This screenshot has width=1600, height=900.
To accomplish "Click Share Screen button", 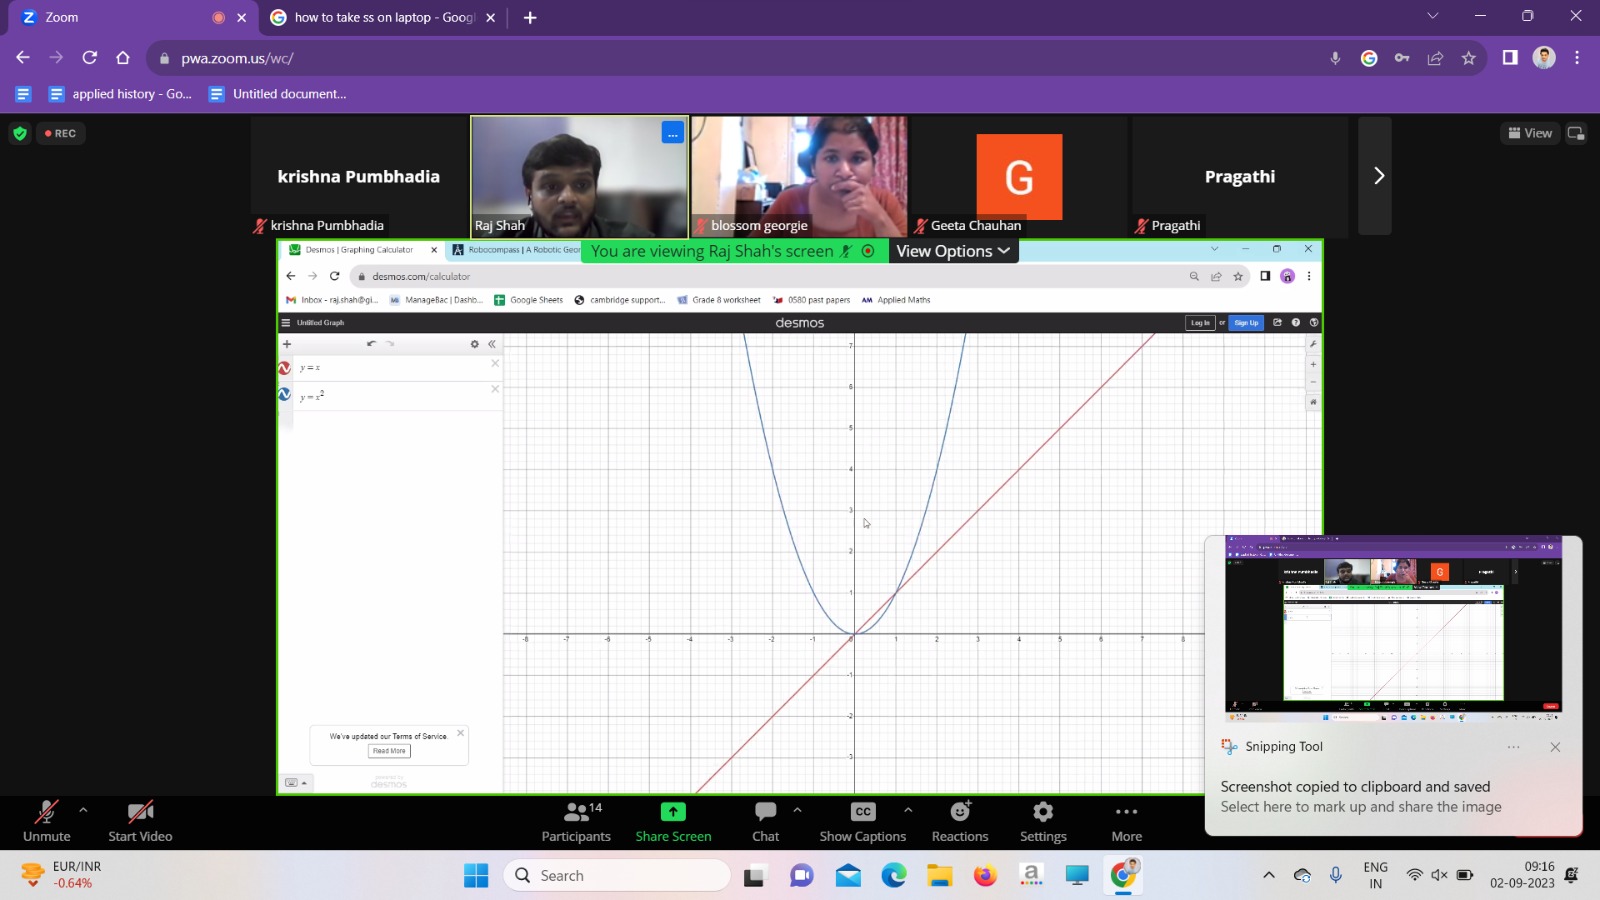I will click(673, 821).
